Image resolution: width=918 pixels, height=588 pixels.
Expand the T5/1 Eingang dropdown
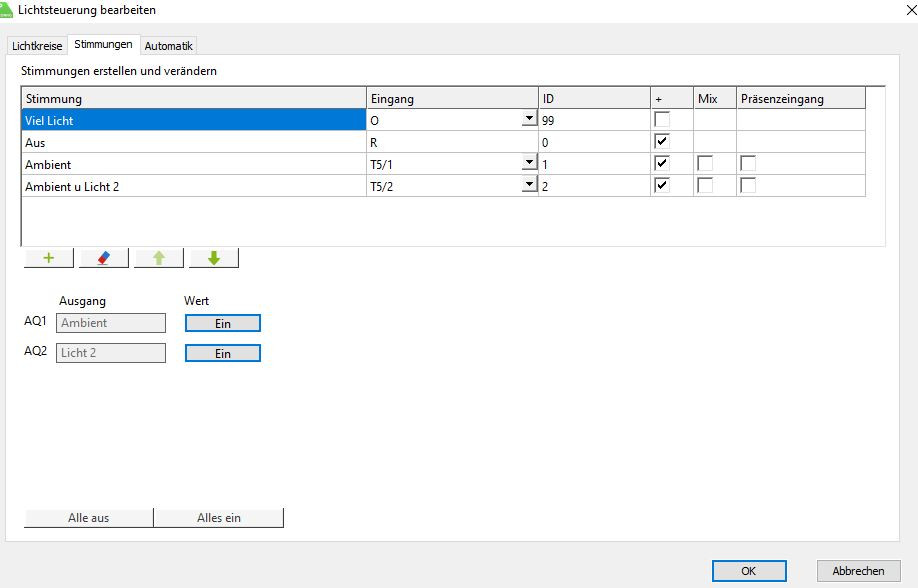[x=528, y=164]
